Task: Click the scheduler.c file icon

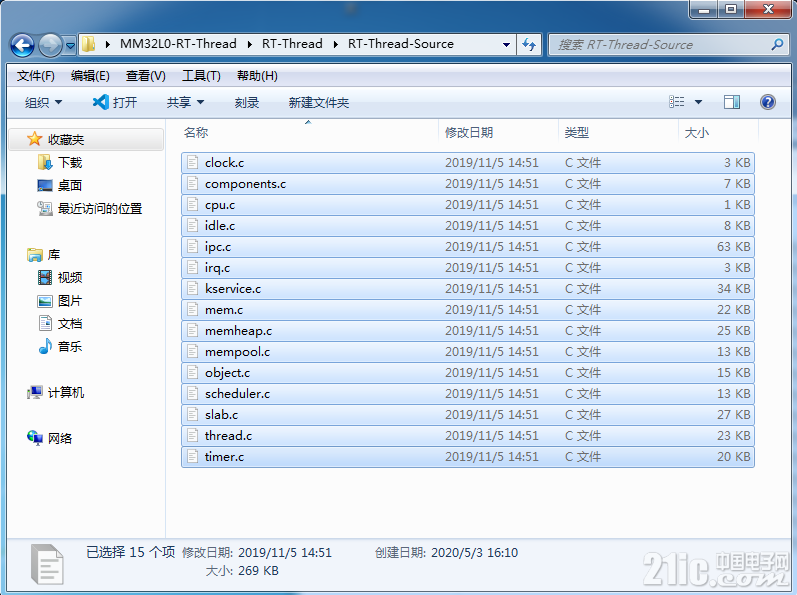Action: [192, 394]
